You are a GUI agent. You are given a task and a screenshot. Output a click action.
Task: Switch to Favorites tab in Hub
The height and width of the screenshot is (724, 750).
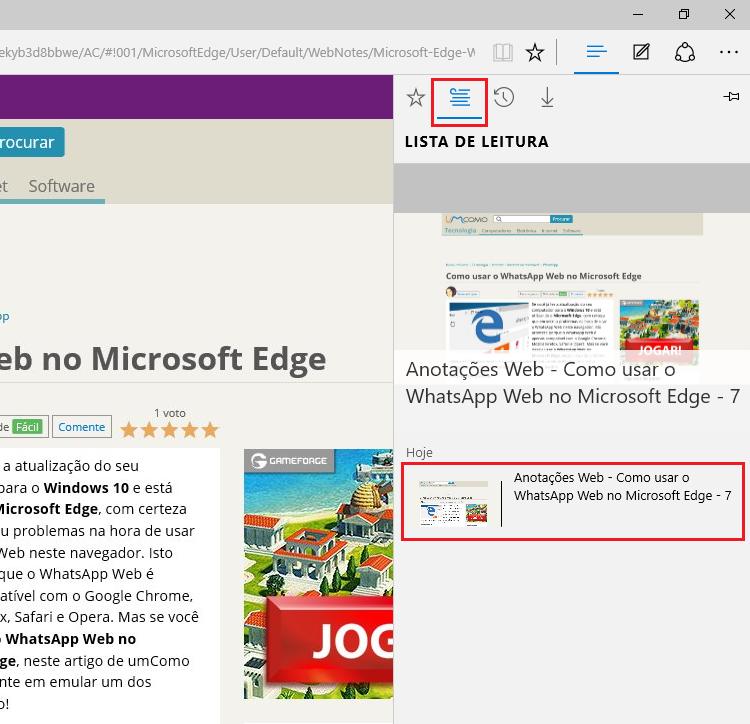pos(416,98)
